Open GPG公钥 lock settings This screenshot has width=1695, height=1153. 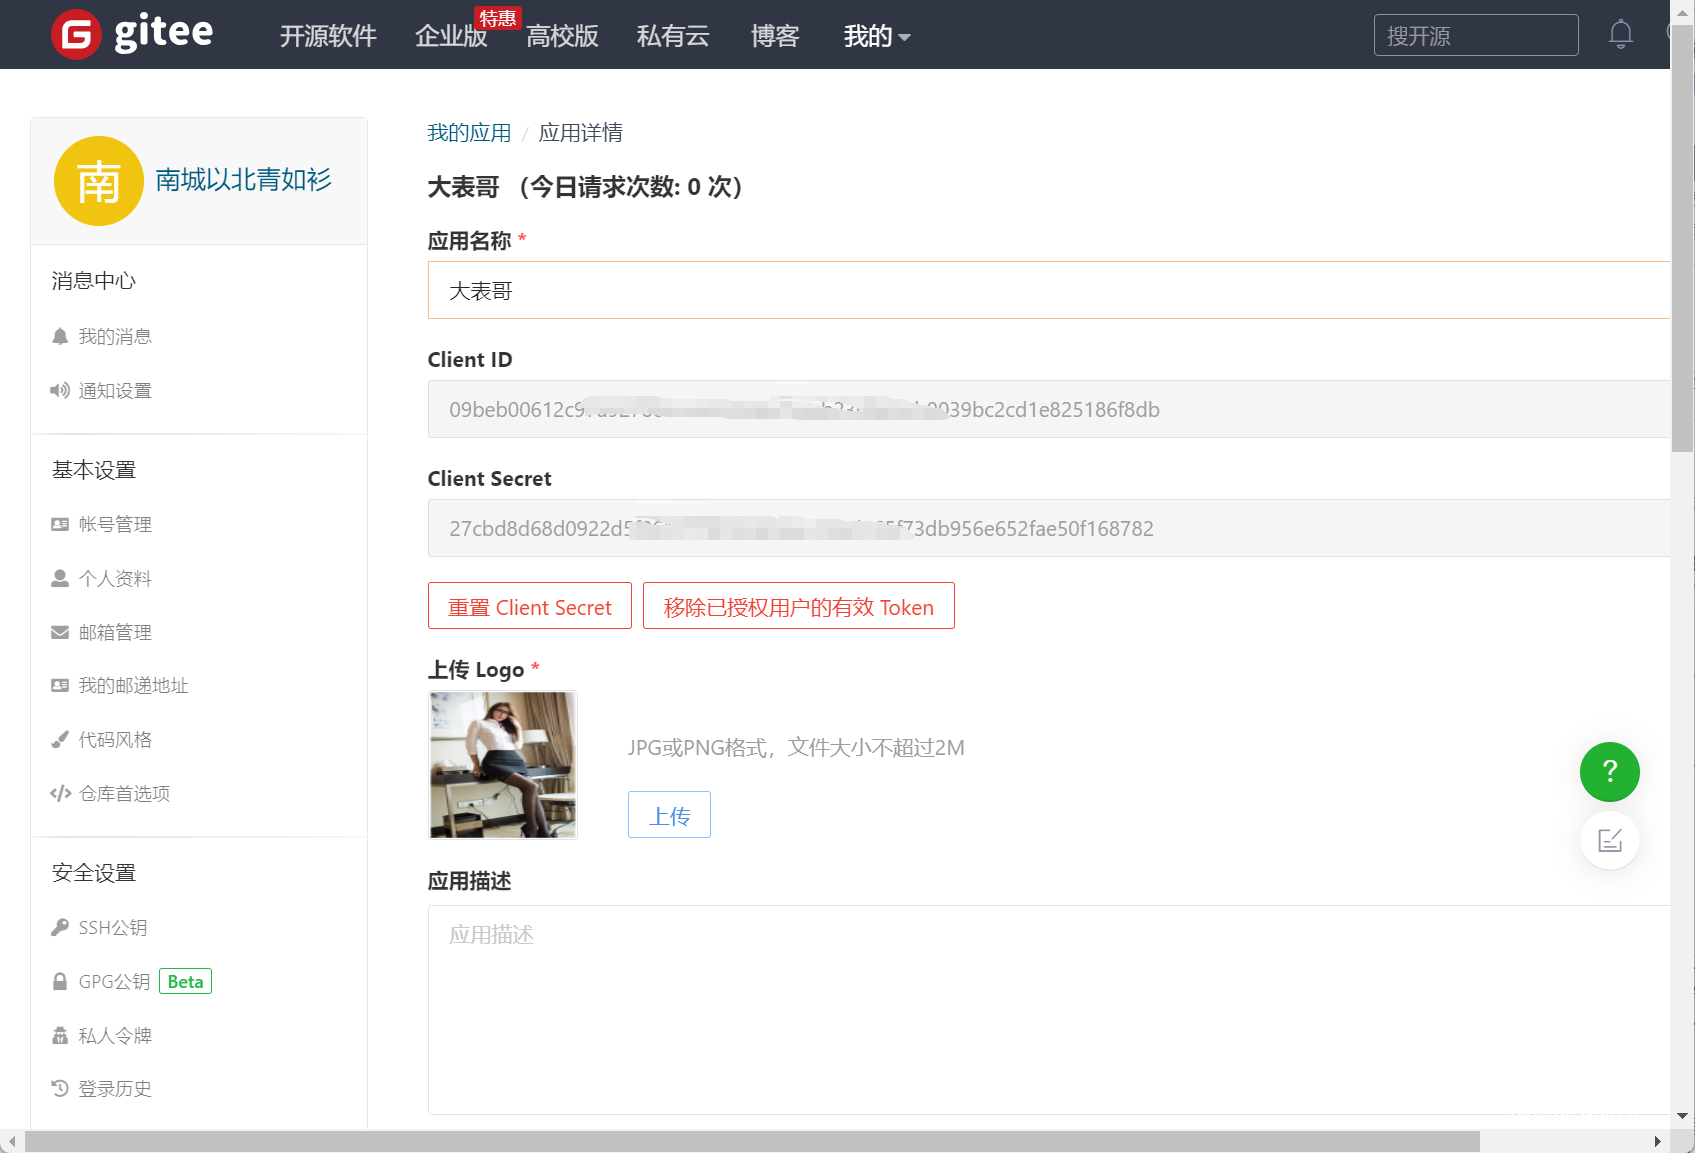[x=114, y=982]
